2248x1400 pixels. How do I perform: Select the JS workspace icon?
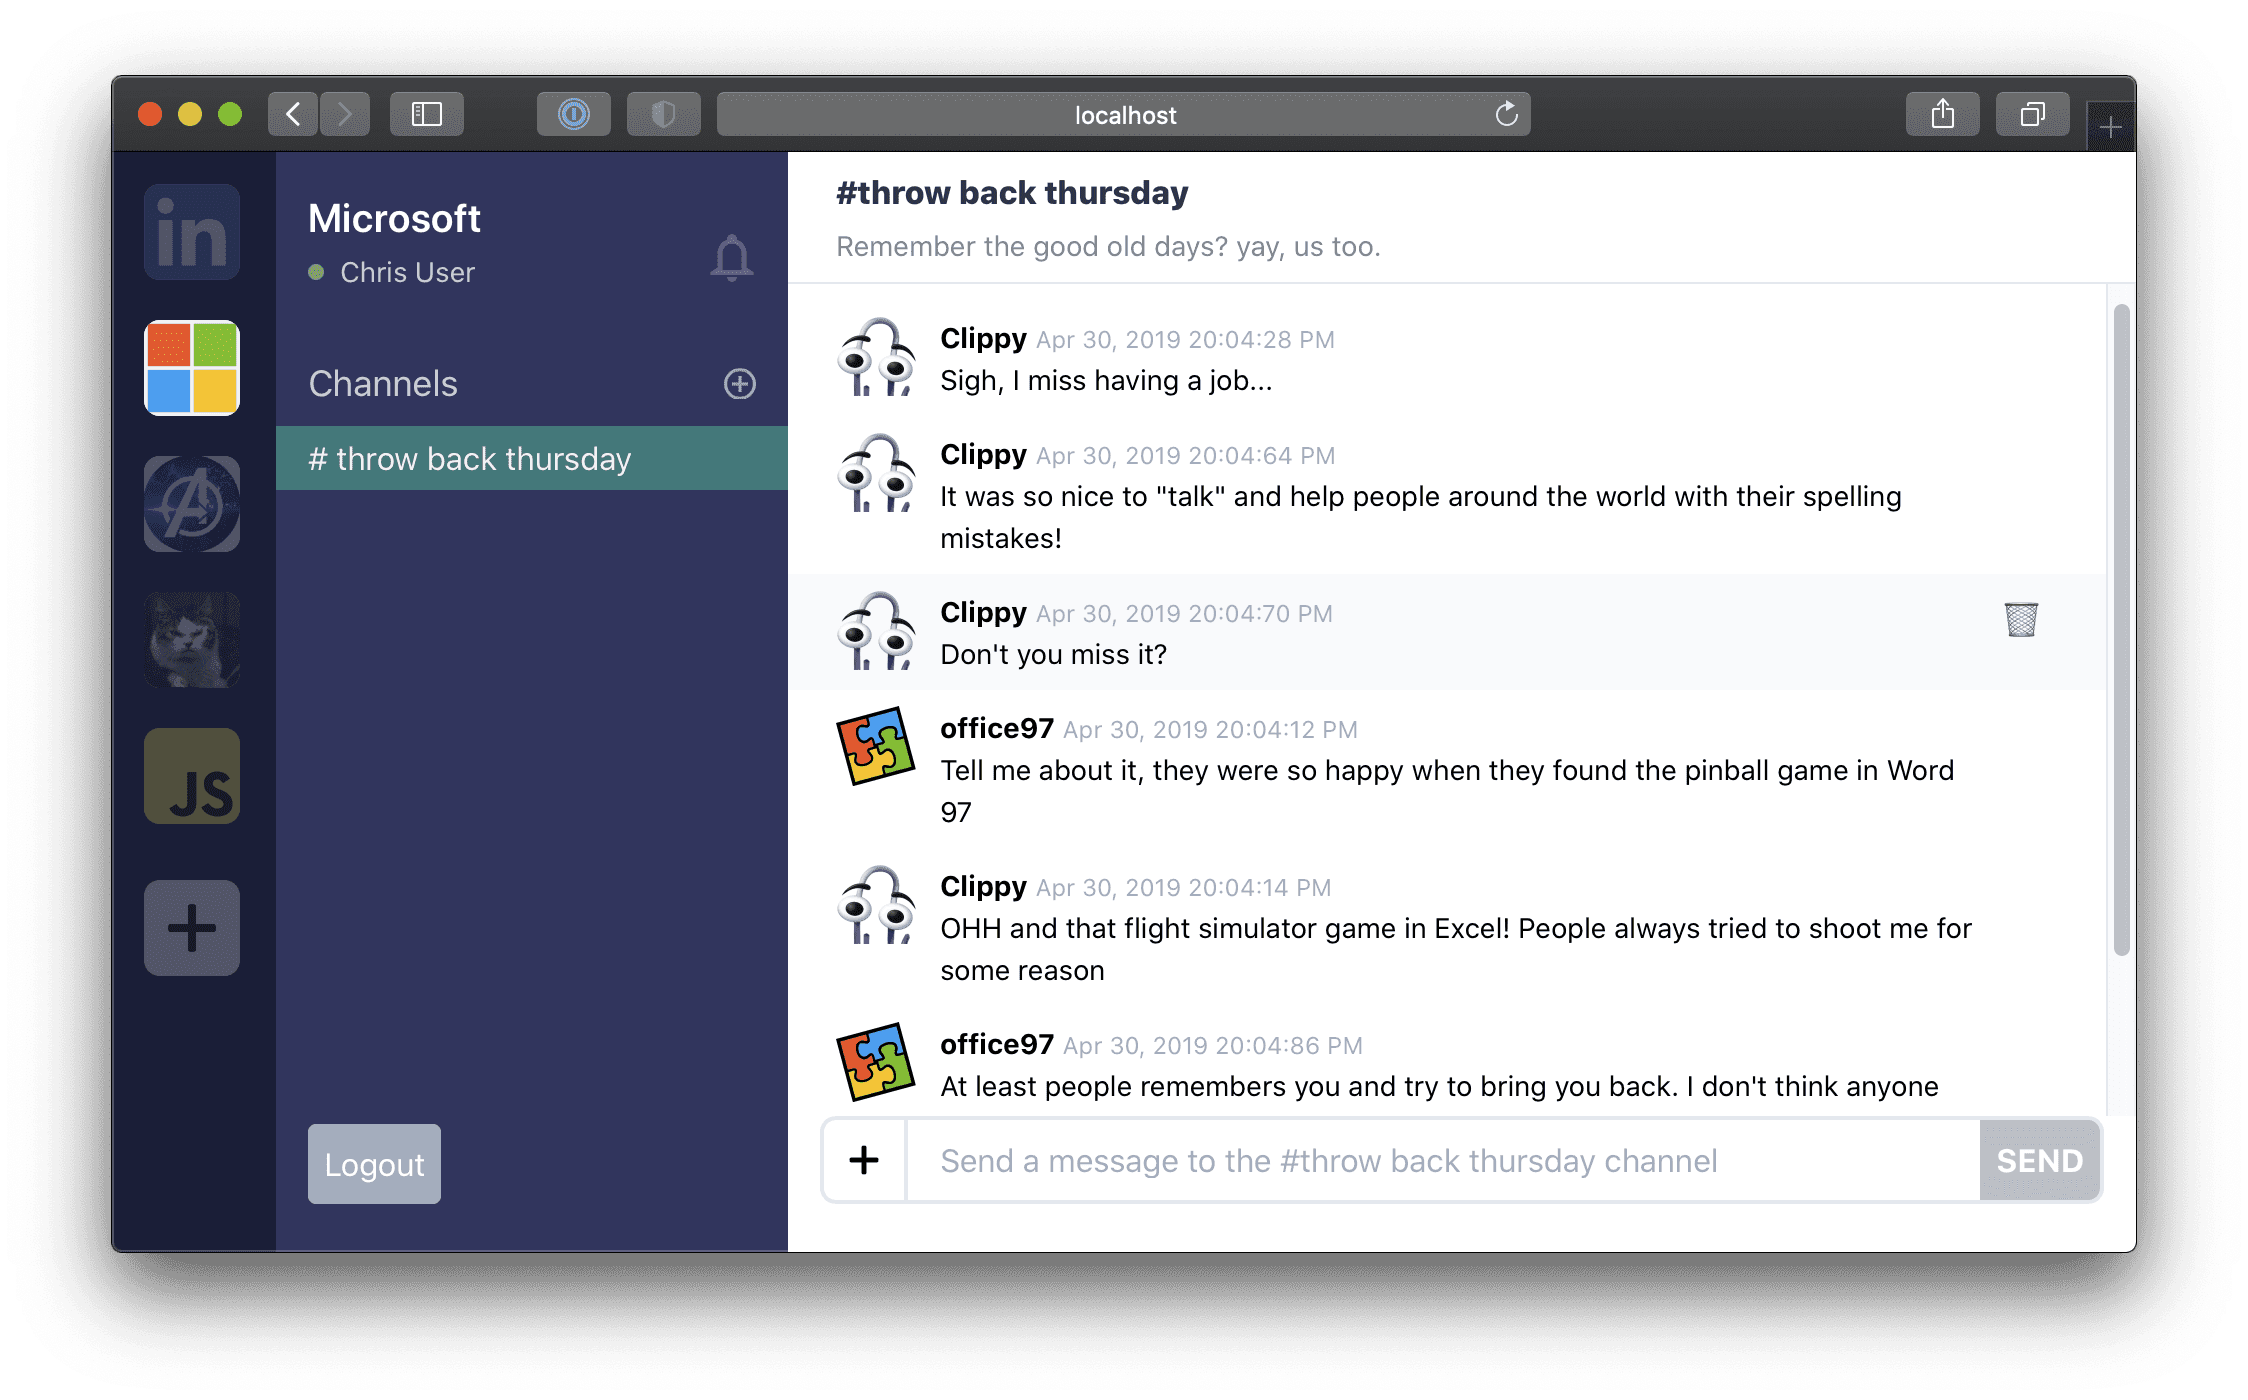point(192,776)
